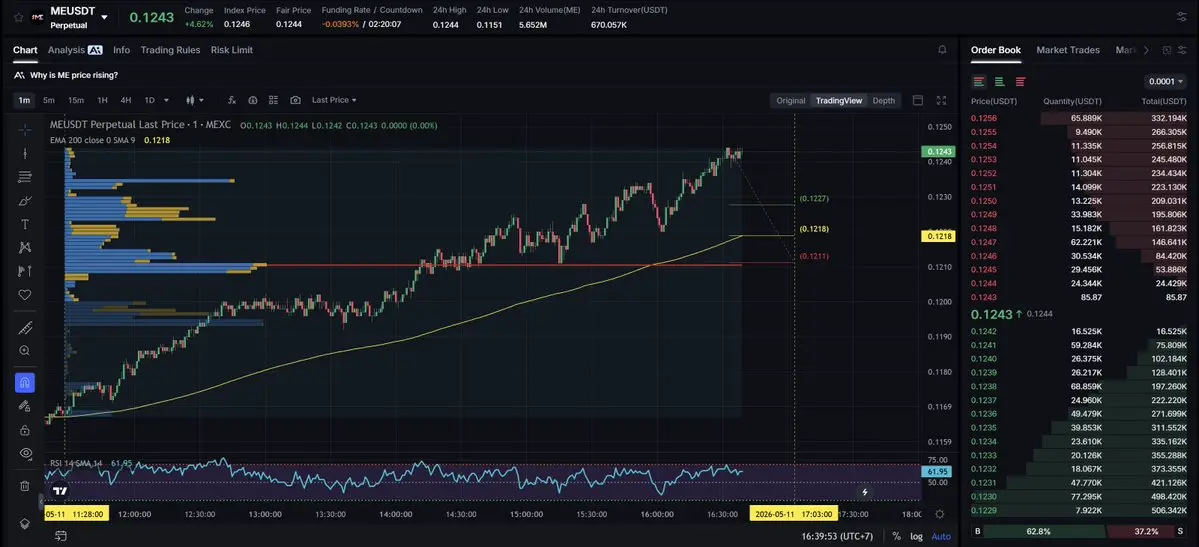Open the indicators fx menu
This screenshot has width=1199, height=547.
(232, 100)
